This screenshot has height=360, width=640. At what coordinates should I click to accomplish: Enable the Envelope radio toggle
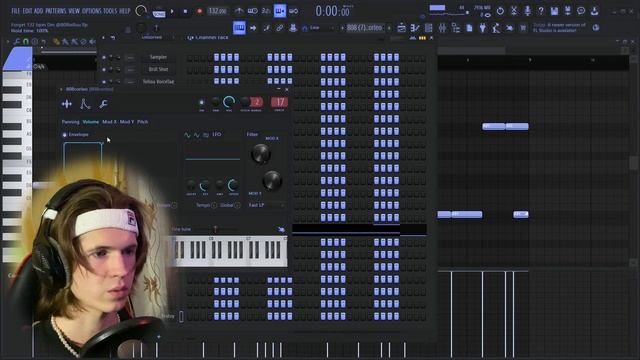point(64,135)
